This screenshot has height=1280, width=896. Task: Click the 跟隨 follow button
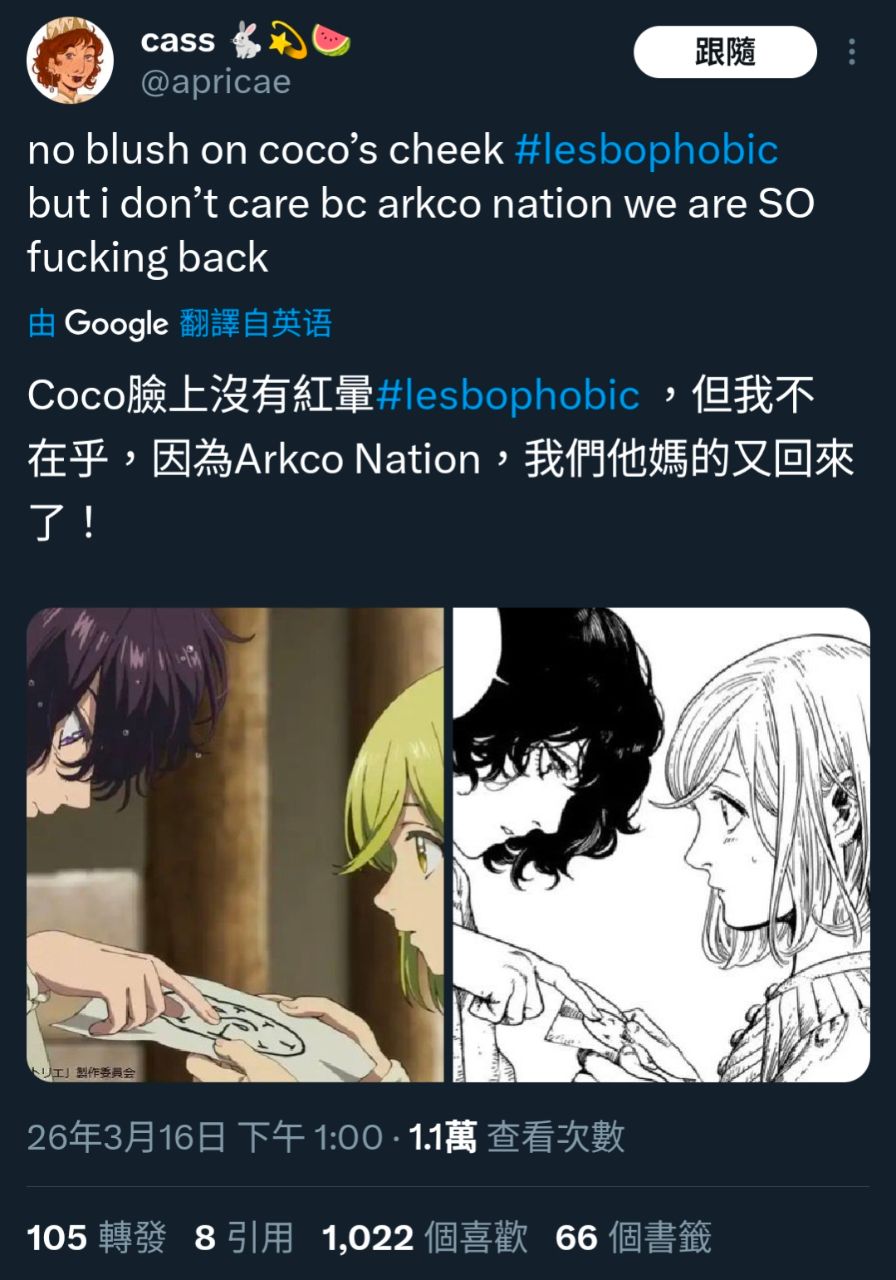pos(725,52)
